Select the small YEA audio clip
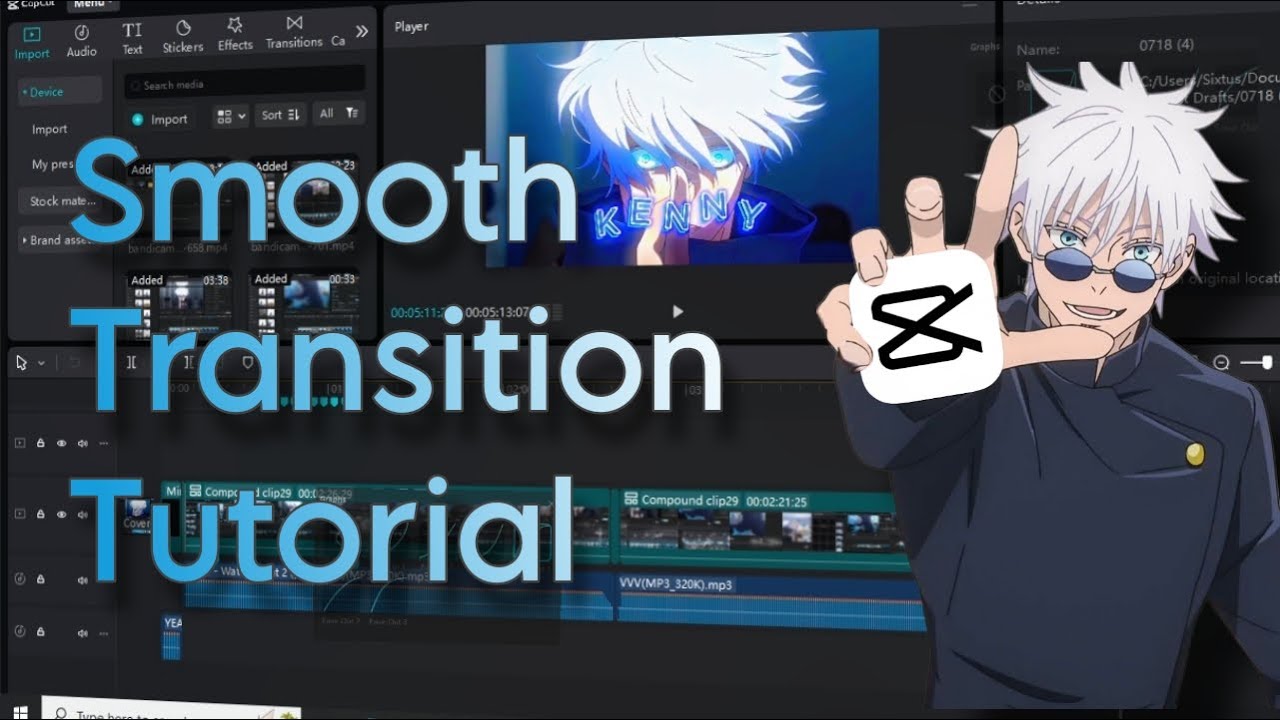The image size is (1280, 720). pos(172,637)
